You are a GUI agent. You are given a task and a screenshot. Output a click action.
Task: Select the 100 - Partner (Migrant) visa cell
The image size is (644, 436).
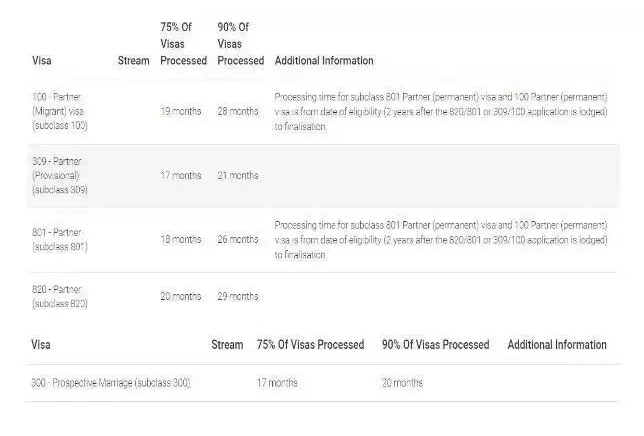coord(60,111)
